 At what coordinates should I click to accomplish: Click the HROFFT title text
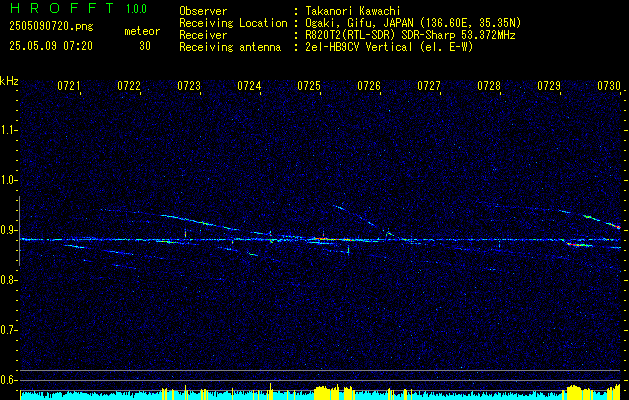[63, 8]
